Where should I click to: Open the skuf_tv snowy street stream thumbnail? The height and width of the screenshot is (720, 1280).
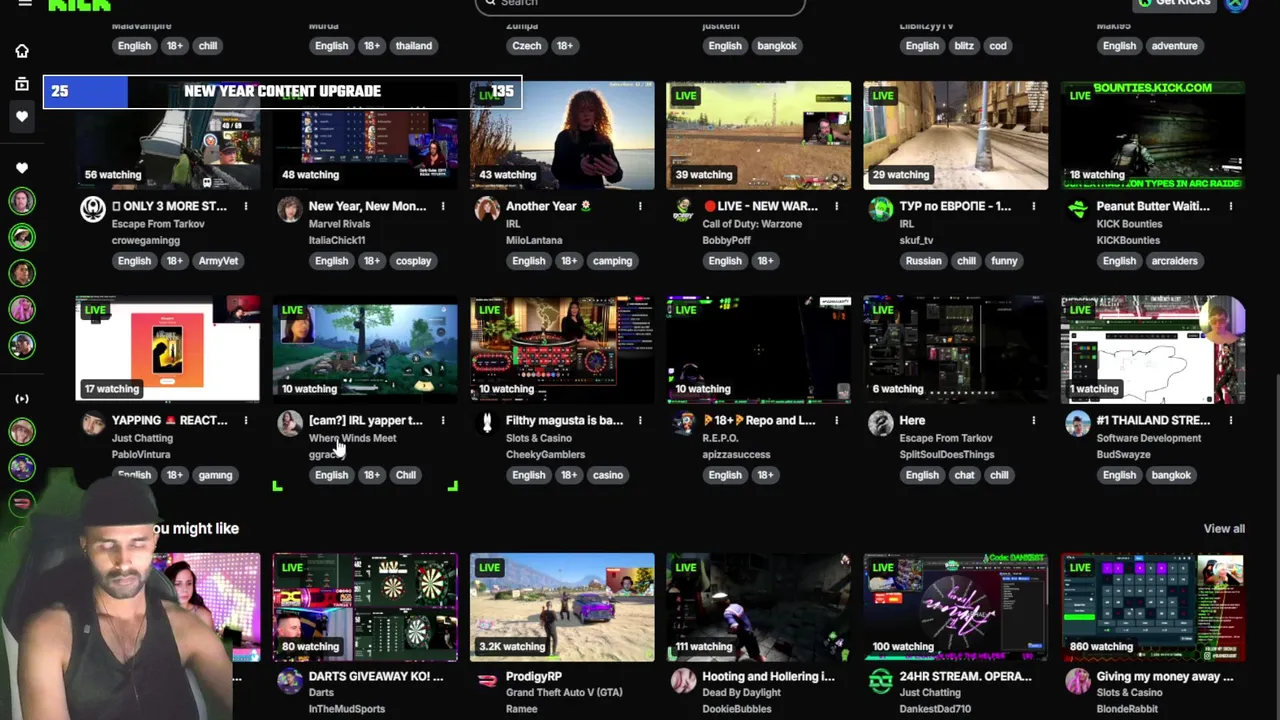coord(956,136)
